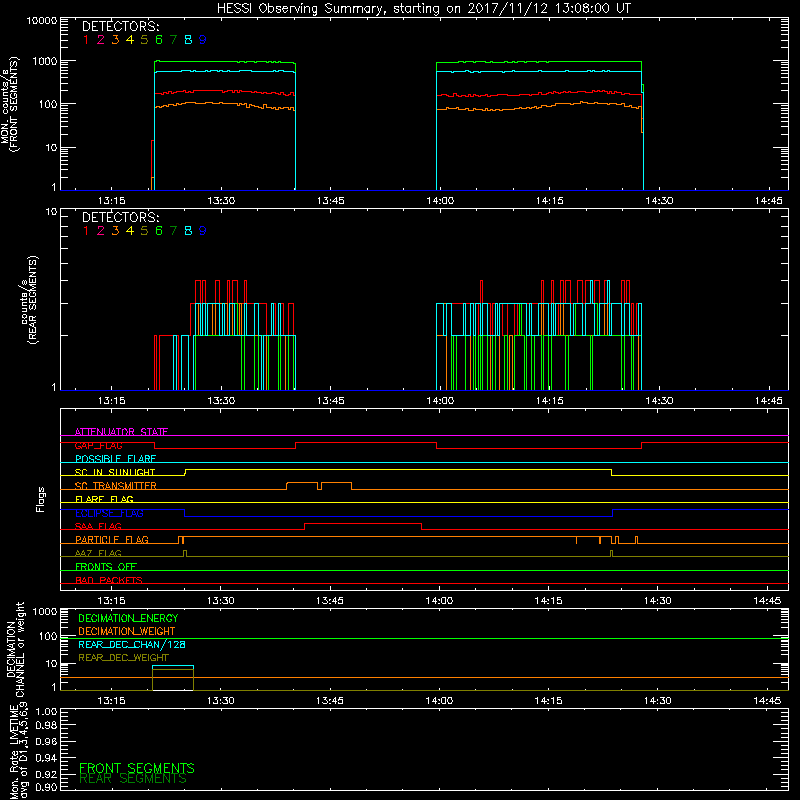The width and height of the screenshot is (800, 800).
Task: Click the SC_IN_SUNLIGHT flag label
Action: coord(115,472)
